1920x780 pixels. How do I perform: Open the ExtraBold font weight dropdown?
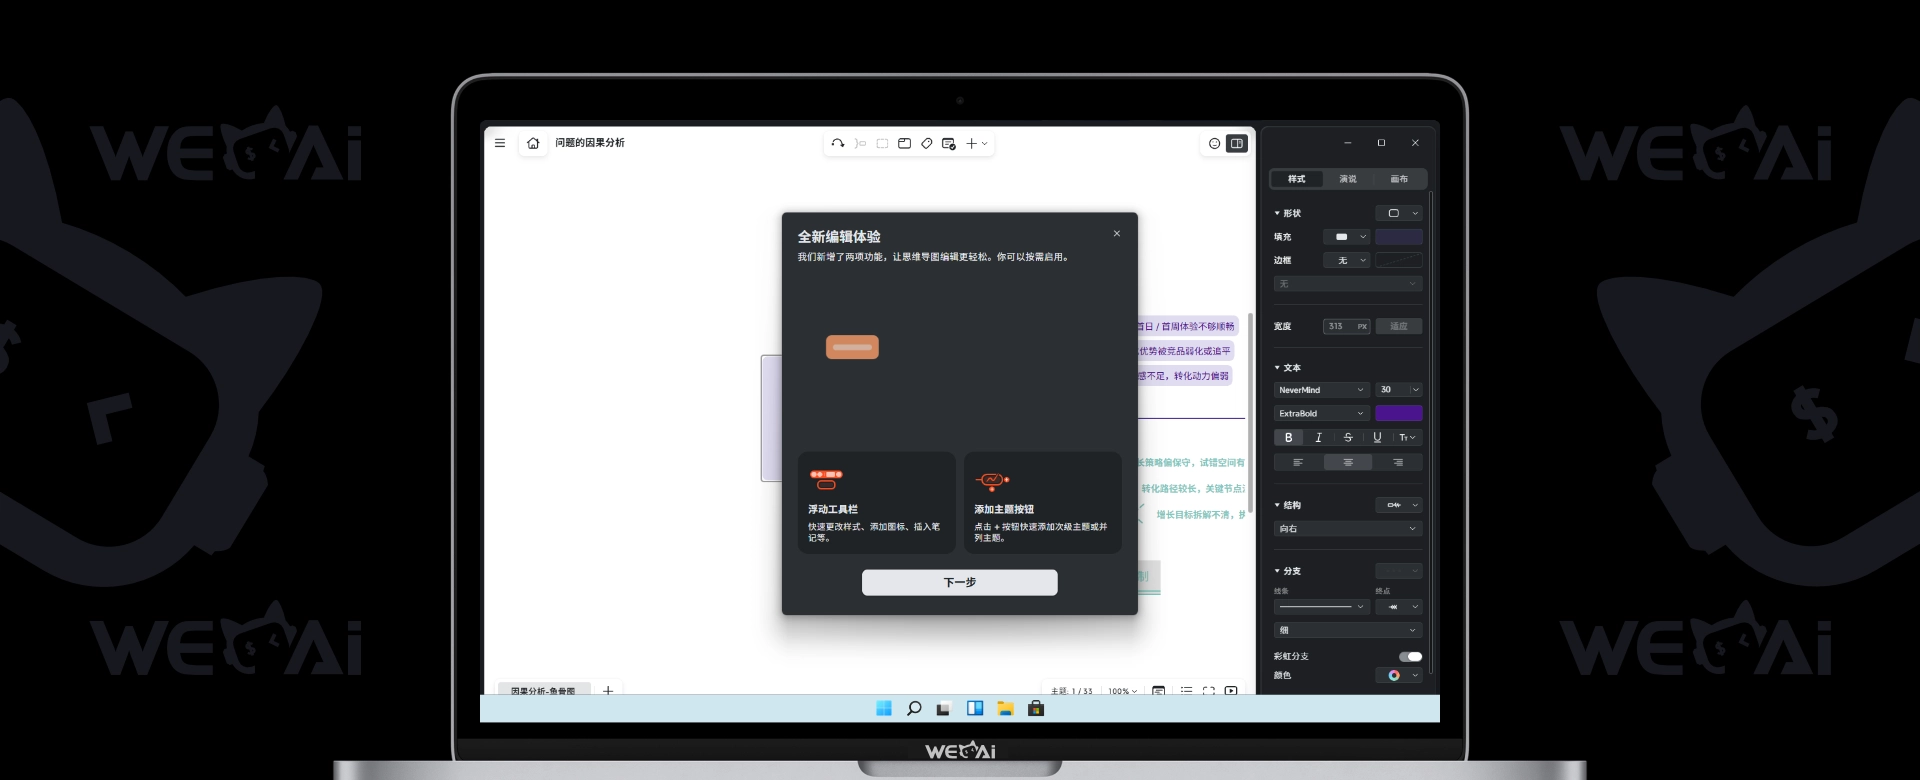[1322, 413]
